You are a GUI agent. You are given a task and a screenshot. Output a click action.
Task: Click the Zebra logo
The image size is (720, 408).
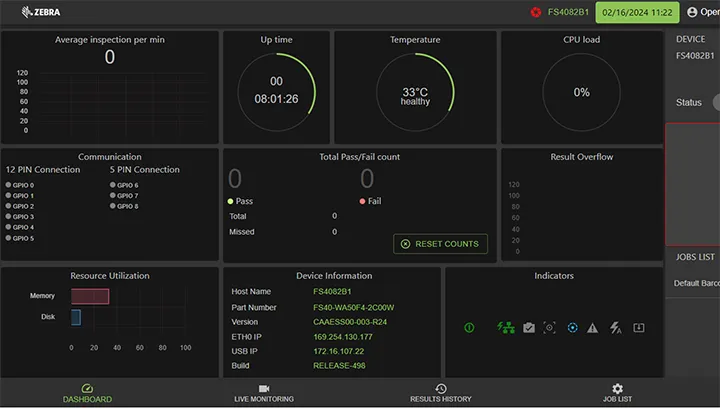tap(32, 13)
